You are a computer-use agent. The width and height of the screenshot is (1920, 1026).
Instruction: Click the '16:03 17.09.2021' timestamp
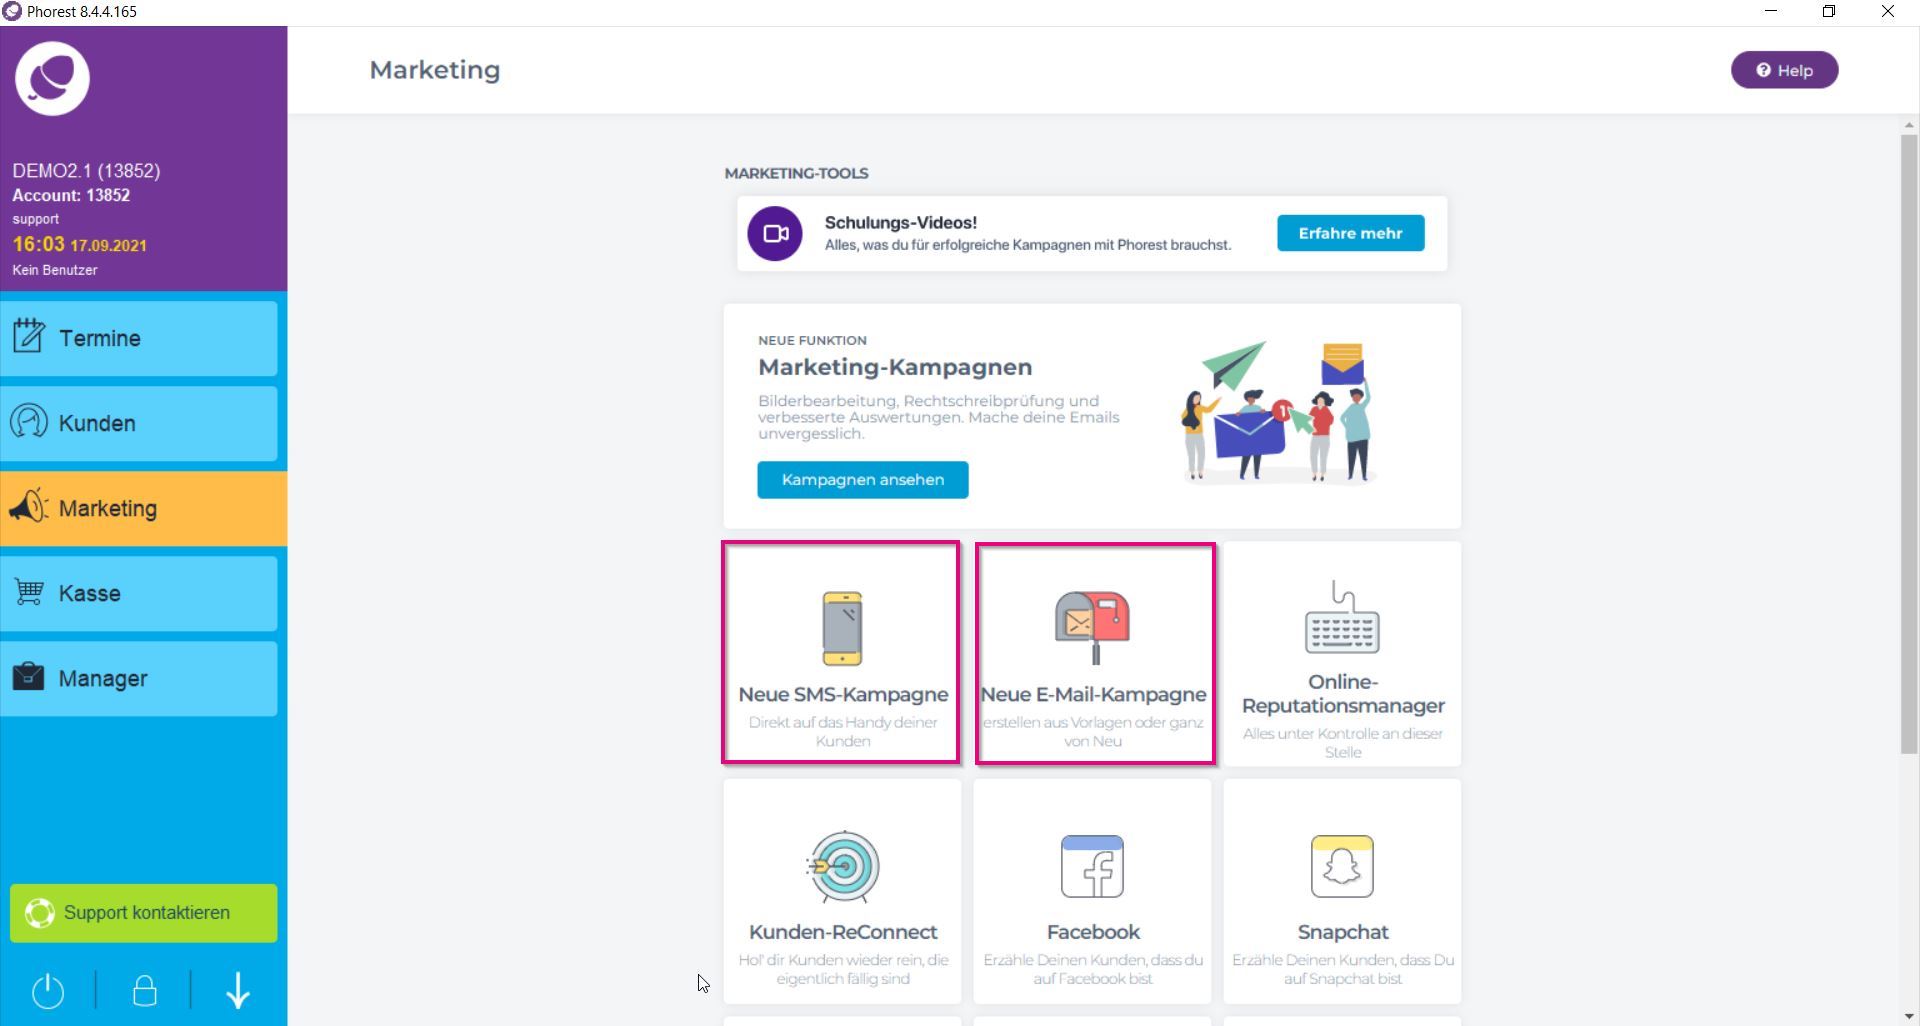click(x=80, y=244)
